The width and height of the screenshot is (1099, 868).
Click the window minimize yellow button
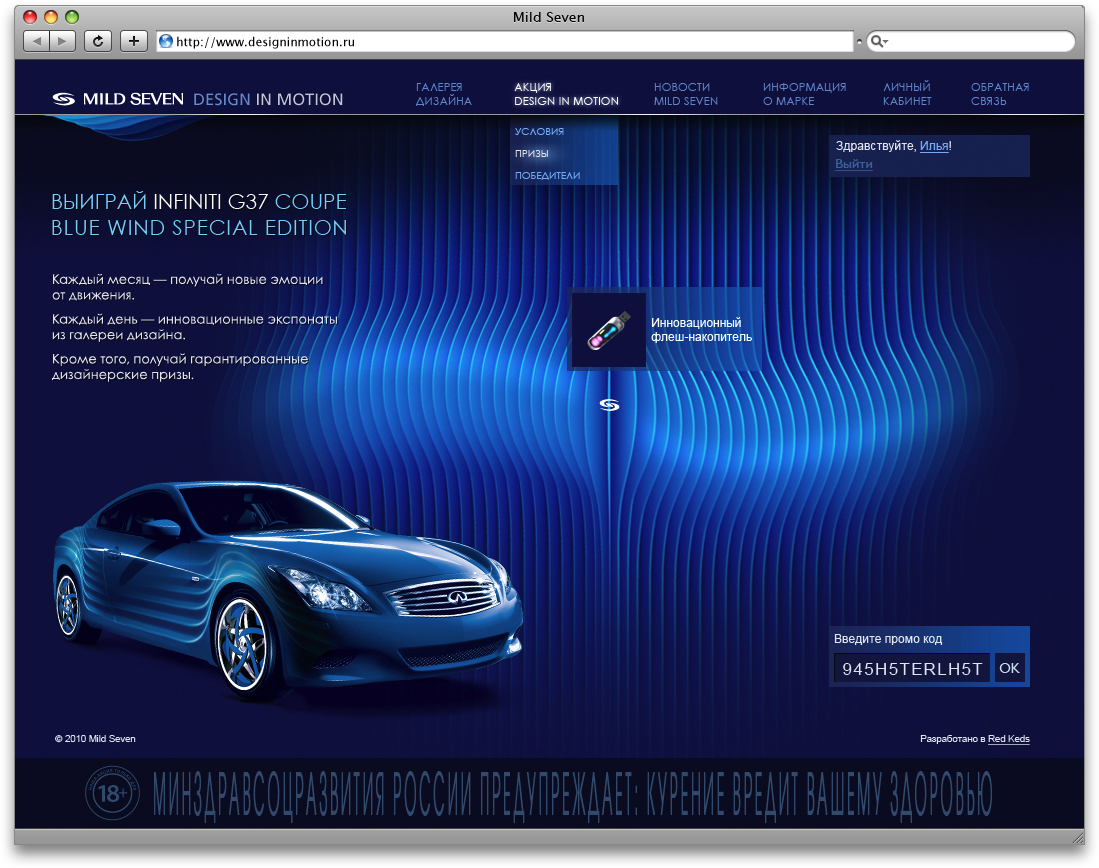coord(50,16)
